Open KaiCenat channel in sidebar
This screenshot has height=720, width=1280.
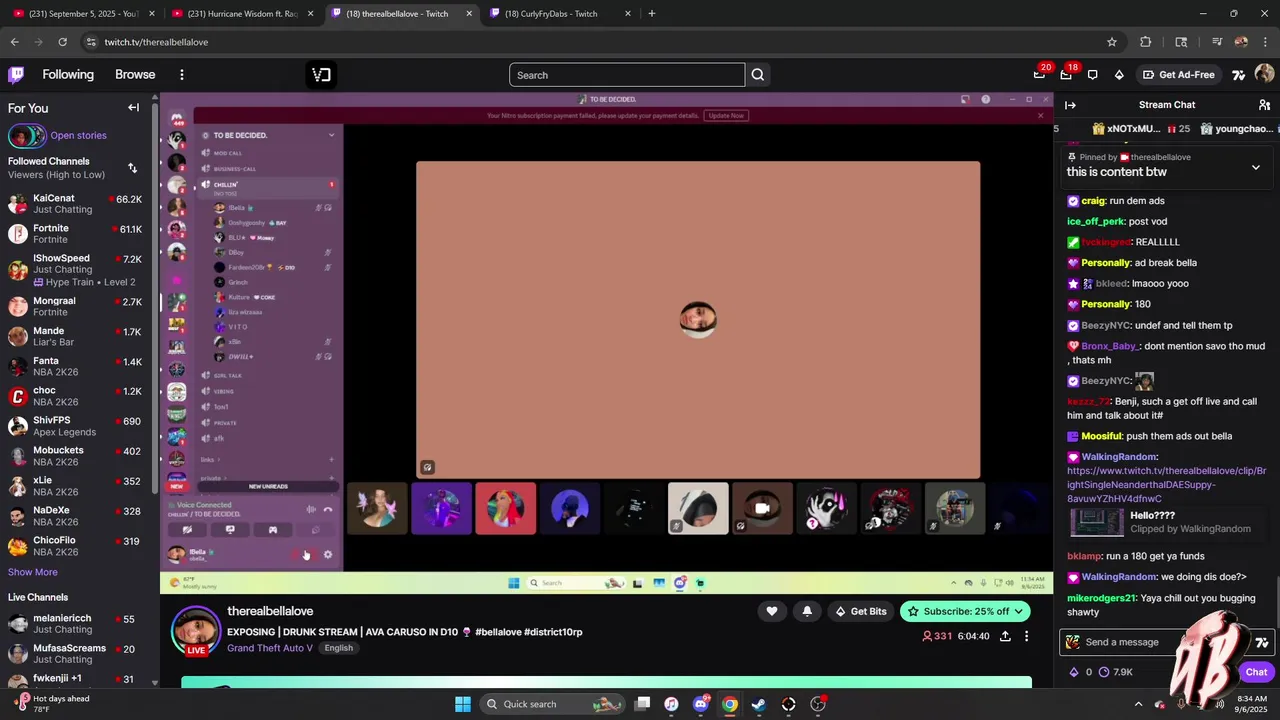[78, 204]
